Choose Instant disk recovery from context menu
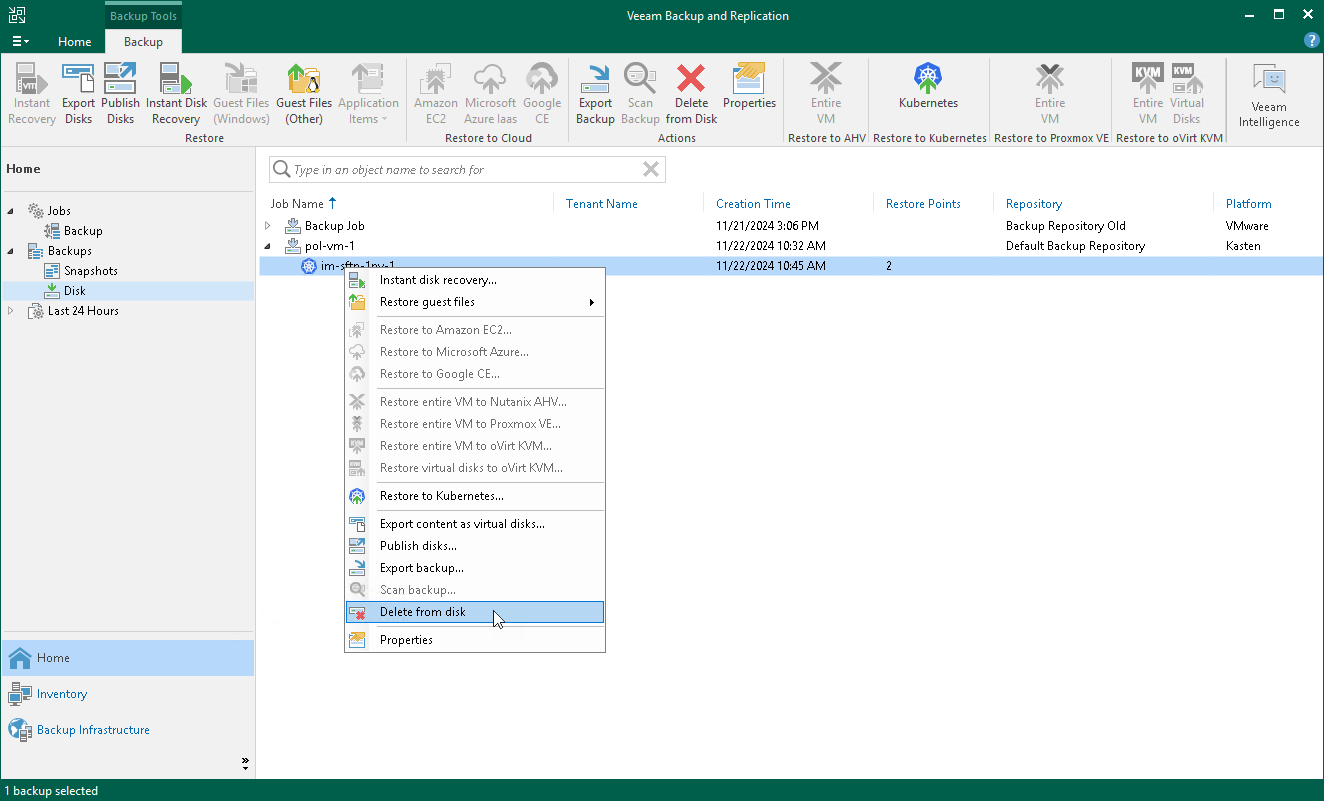 tap(475, 280)
